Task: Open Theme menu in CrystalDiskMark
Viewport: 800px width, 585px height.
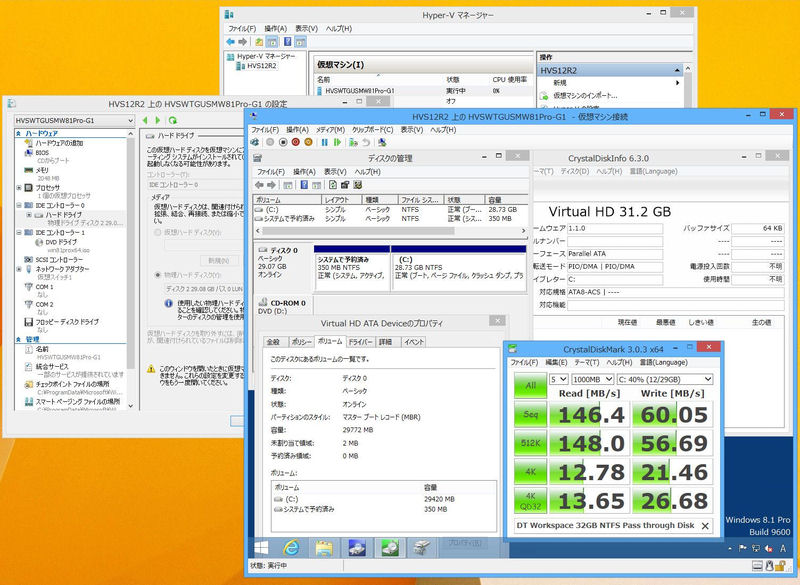Action: (x=586, y=362)
